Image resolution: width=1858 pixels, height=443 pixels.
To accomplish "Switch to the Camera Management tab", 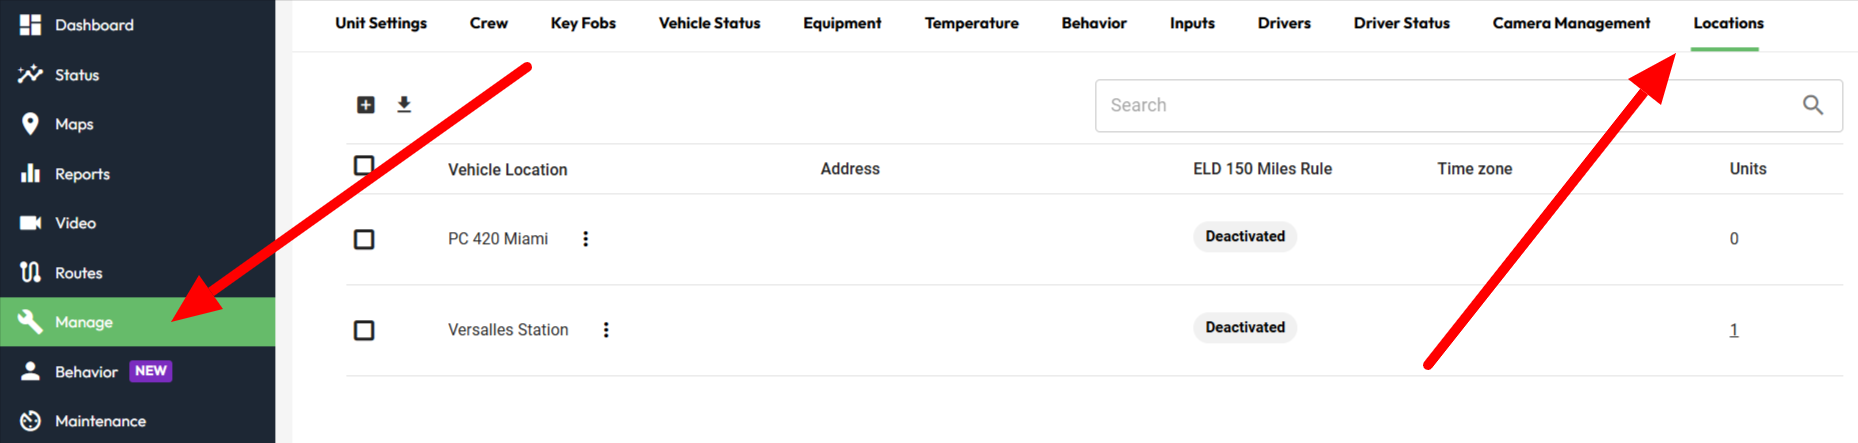I will [x=1571, y=23].
